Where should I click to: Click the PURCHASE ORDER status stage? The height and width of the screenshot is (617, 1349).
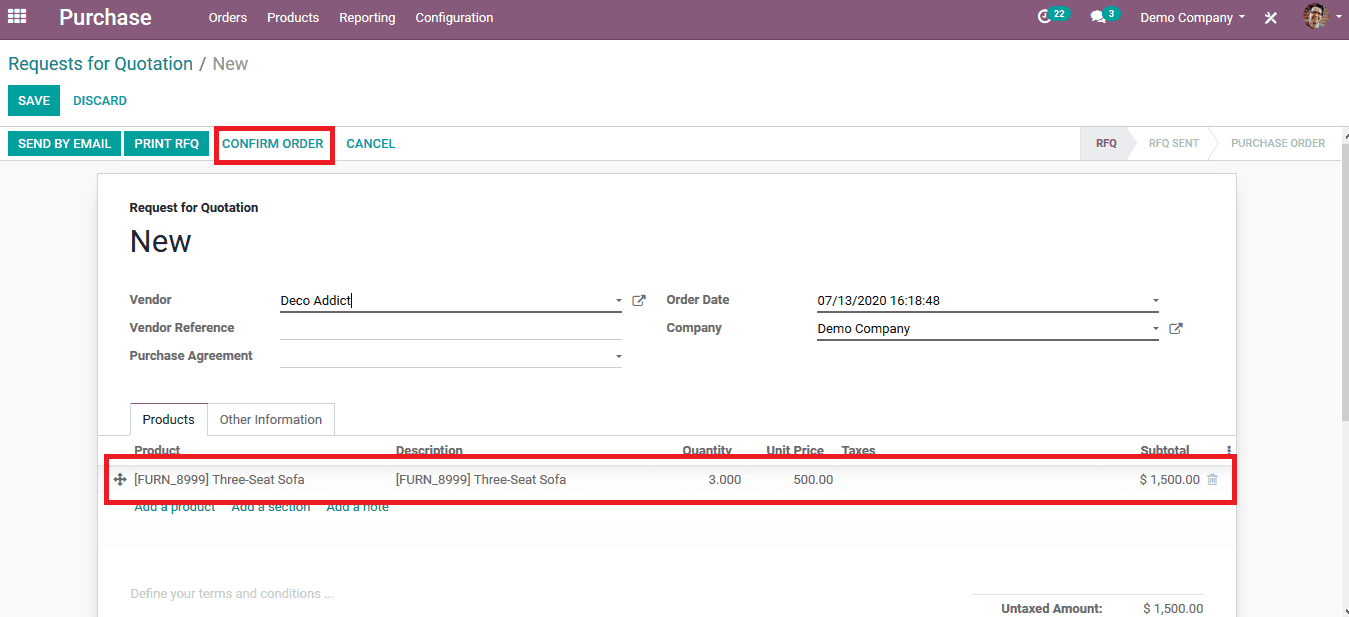[x=1278, y=144]
